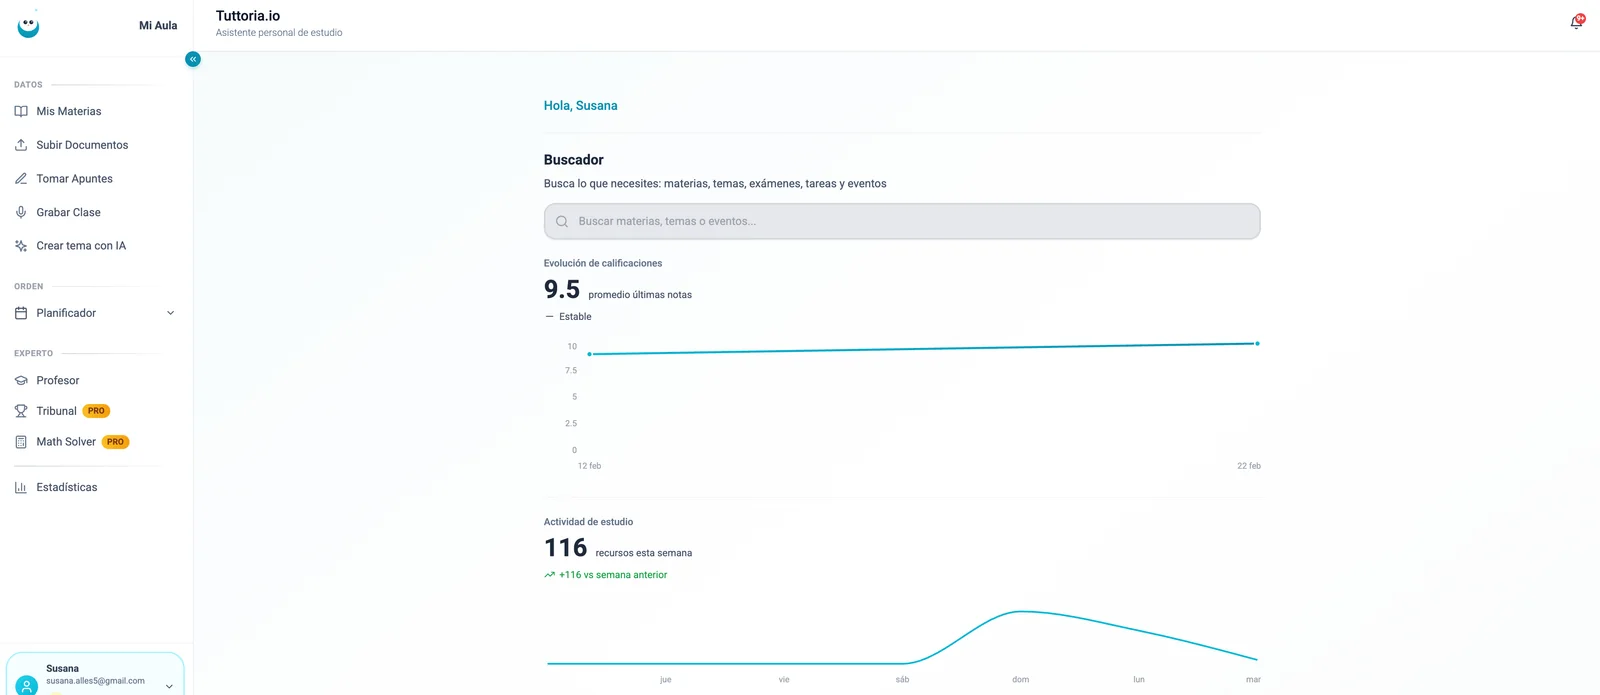1600x695 pixels.
Task: Click the susana.alles5@gmail.com email
Action: pyautogui.click(x=95, y=681)
